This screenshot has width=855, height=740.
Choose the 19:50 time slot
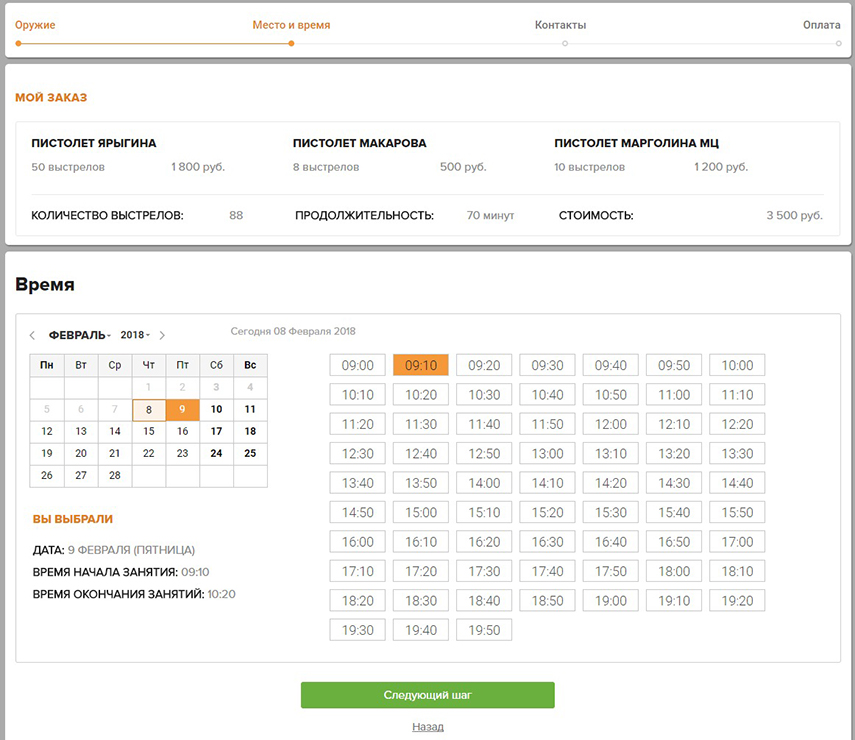(484, 630)
